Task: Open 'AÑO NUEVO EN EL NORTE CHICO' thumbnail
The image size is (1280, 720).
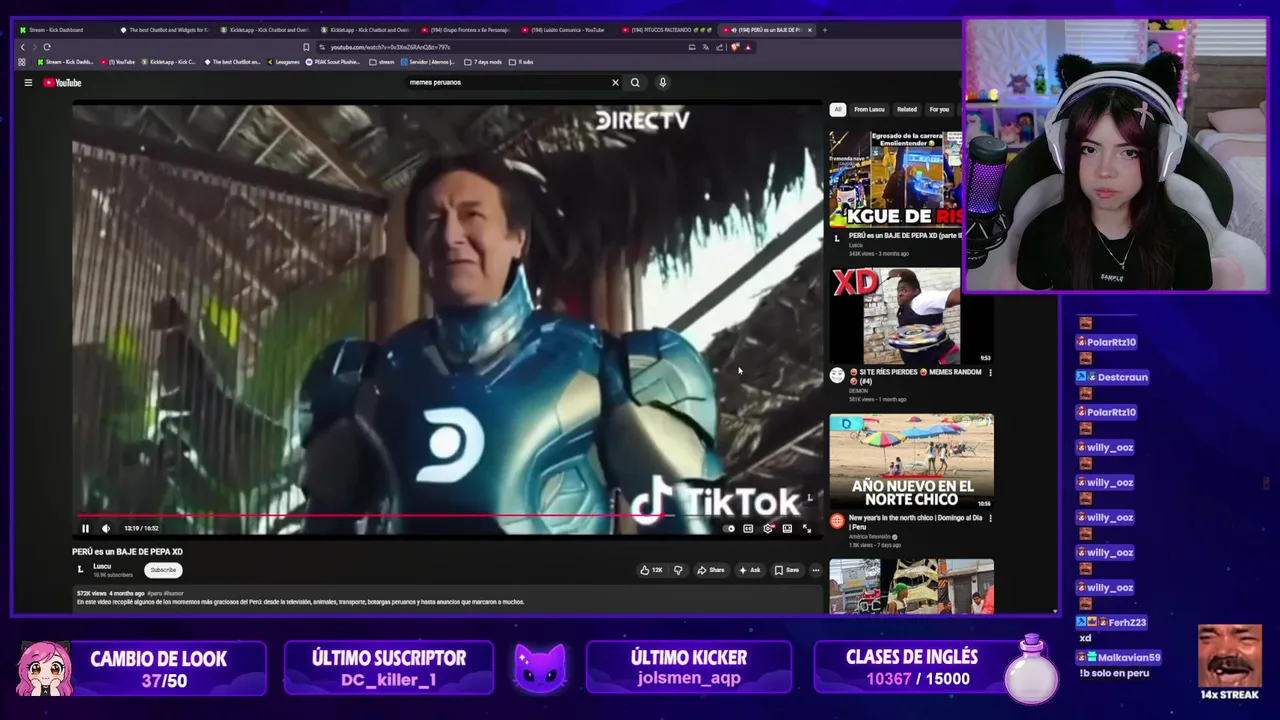Action: 911,461
